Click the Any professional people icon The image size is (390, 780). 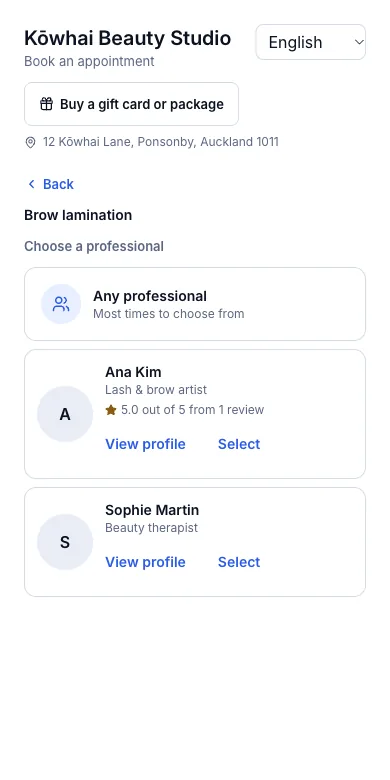click(61, 304)
